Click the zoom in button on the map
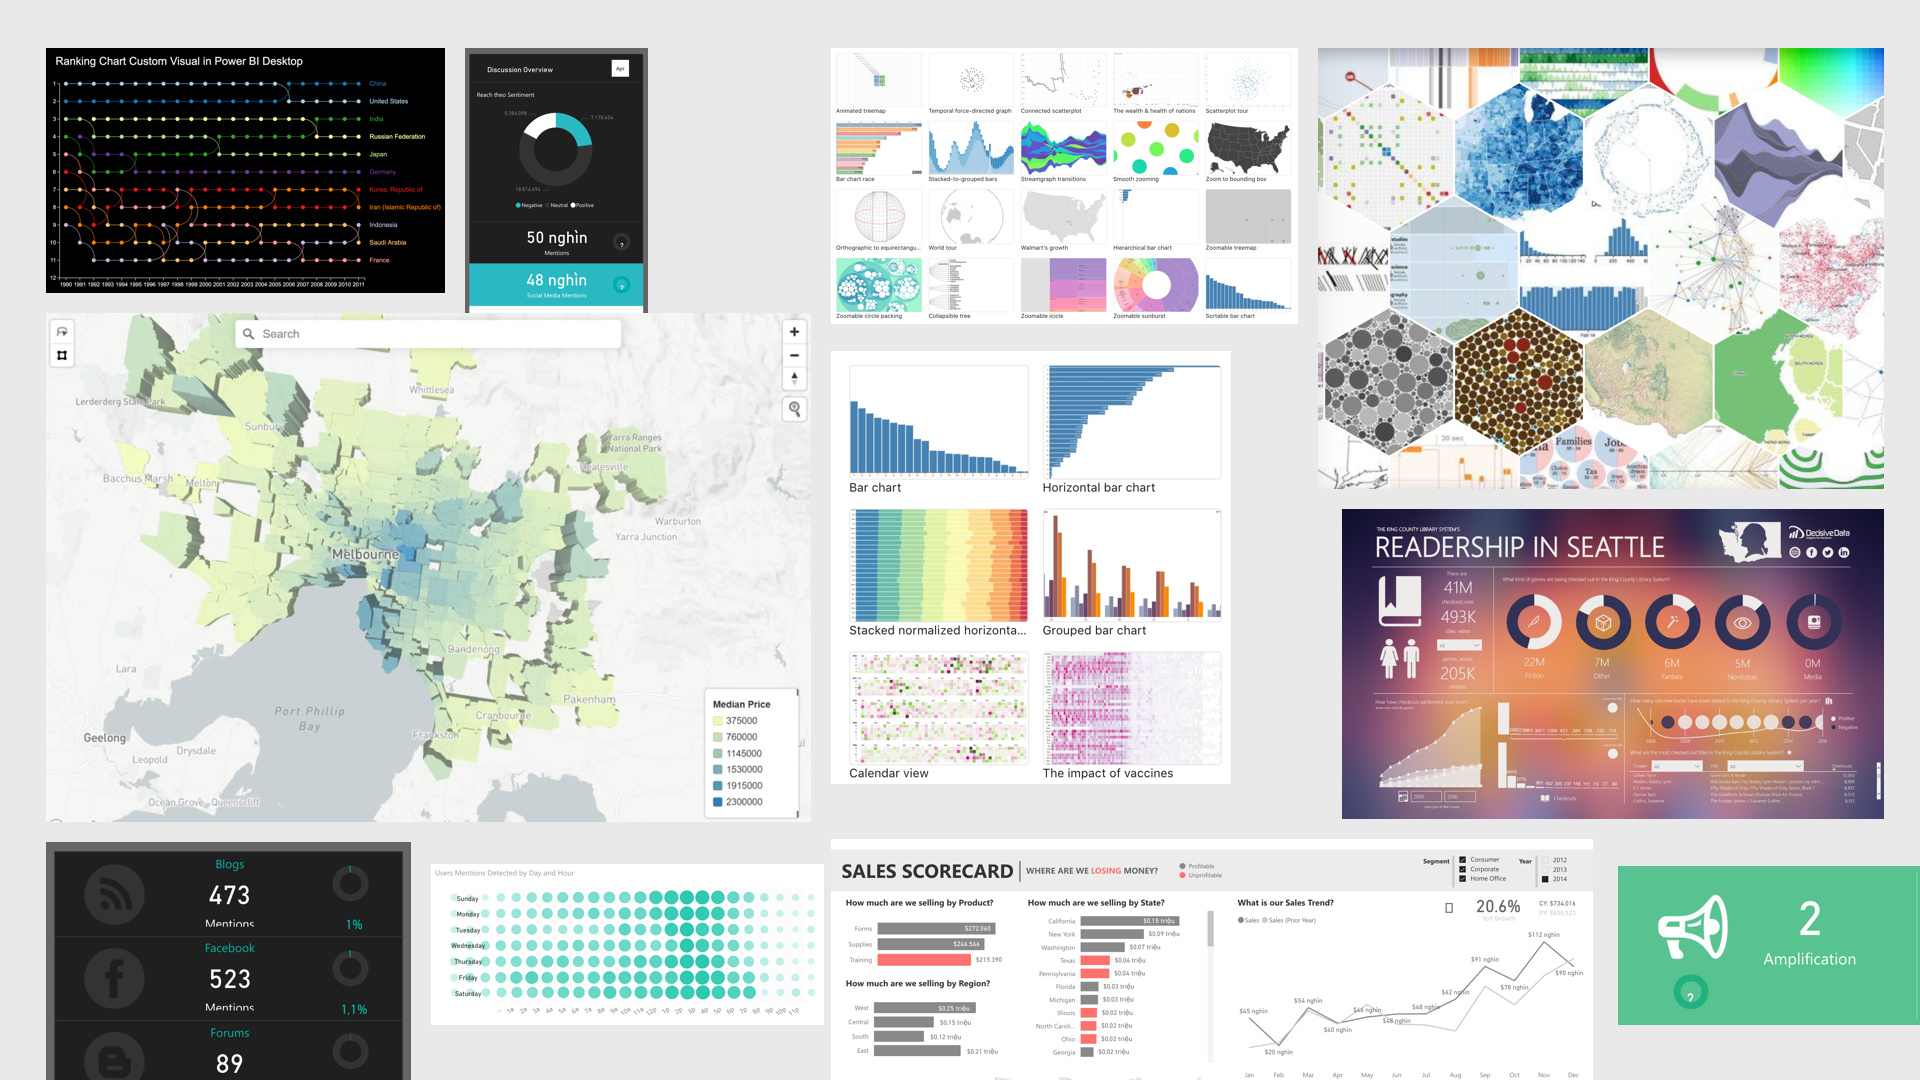 click(x=795, y=332)
